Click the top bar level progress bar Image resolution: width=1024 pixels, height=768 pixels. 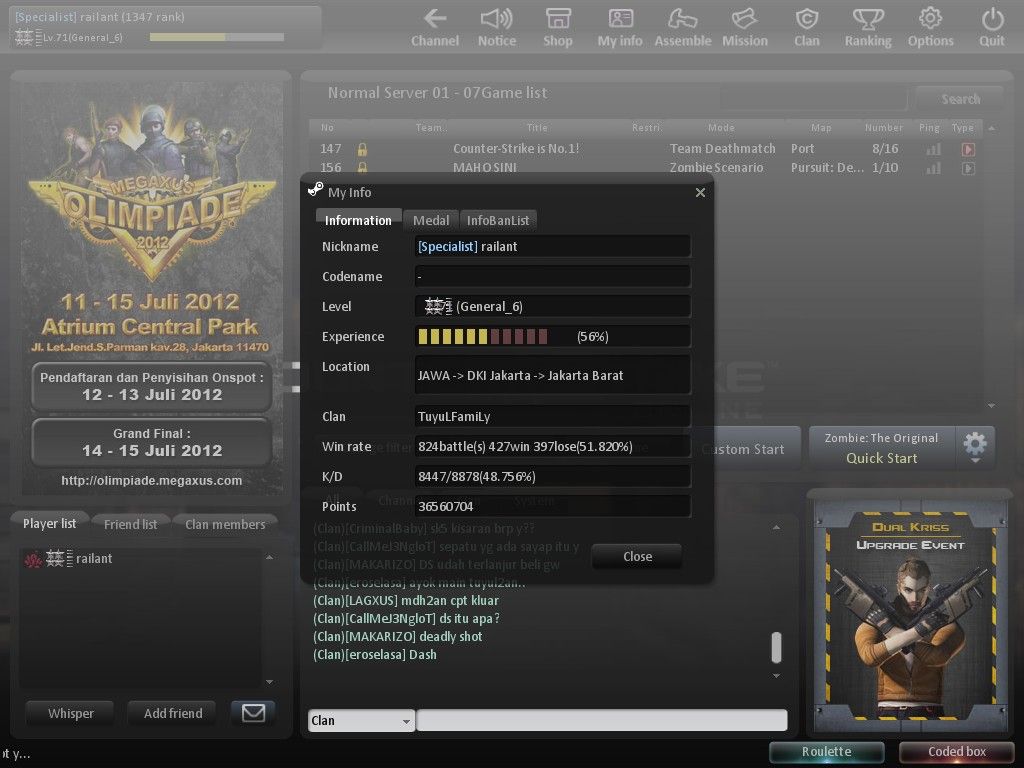[217, 37]
